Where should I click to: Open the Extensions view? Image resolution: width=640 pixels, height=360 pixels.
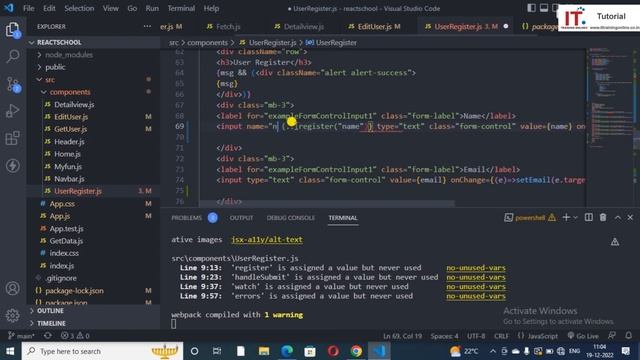point(13,138)
